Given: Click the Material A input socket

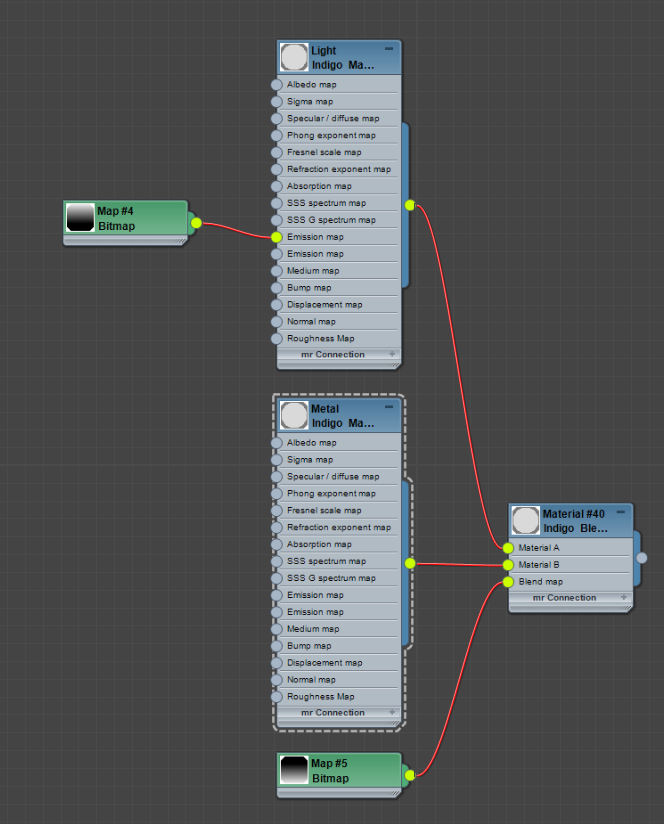Looking at the screenshot, I should [508, 548].
